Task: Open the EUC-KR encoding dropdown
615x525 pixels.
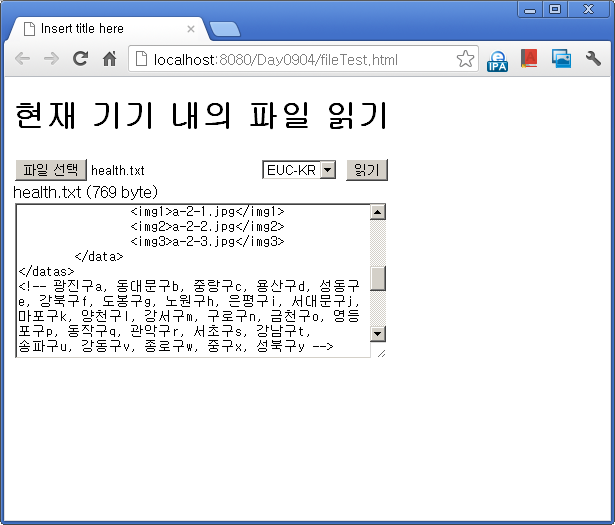Action: pyautogui.click(x=299, y=170)
